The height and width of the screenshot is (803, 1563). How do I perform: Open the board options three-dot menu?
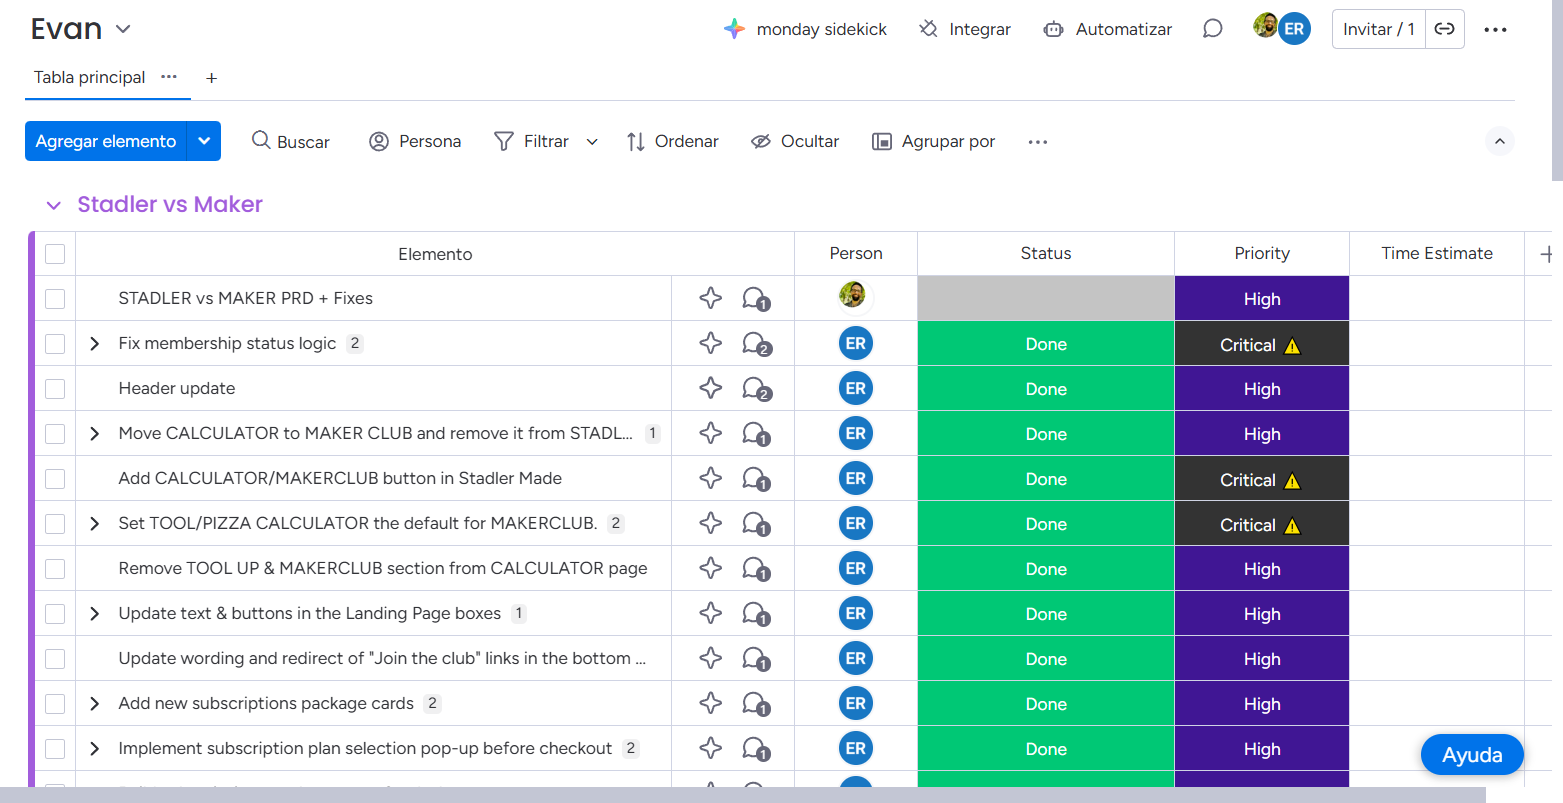[x=1495, y=29]
